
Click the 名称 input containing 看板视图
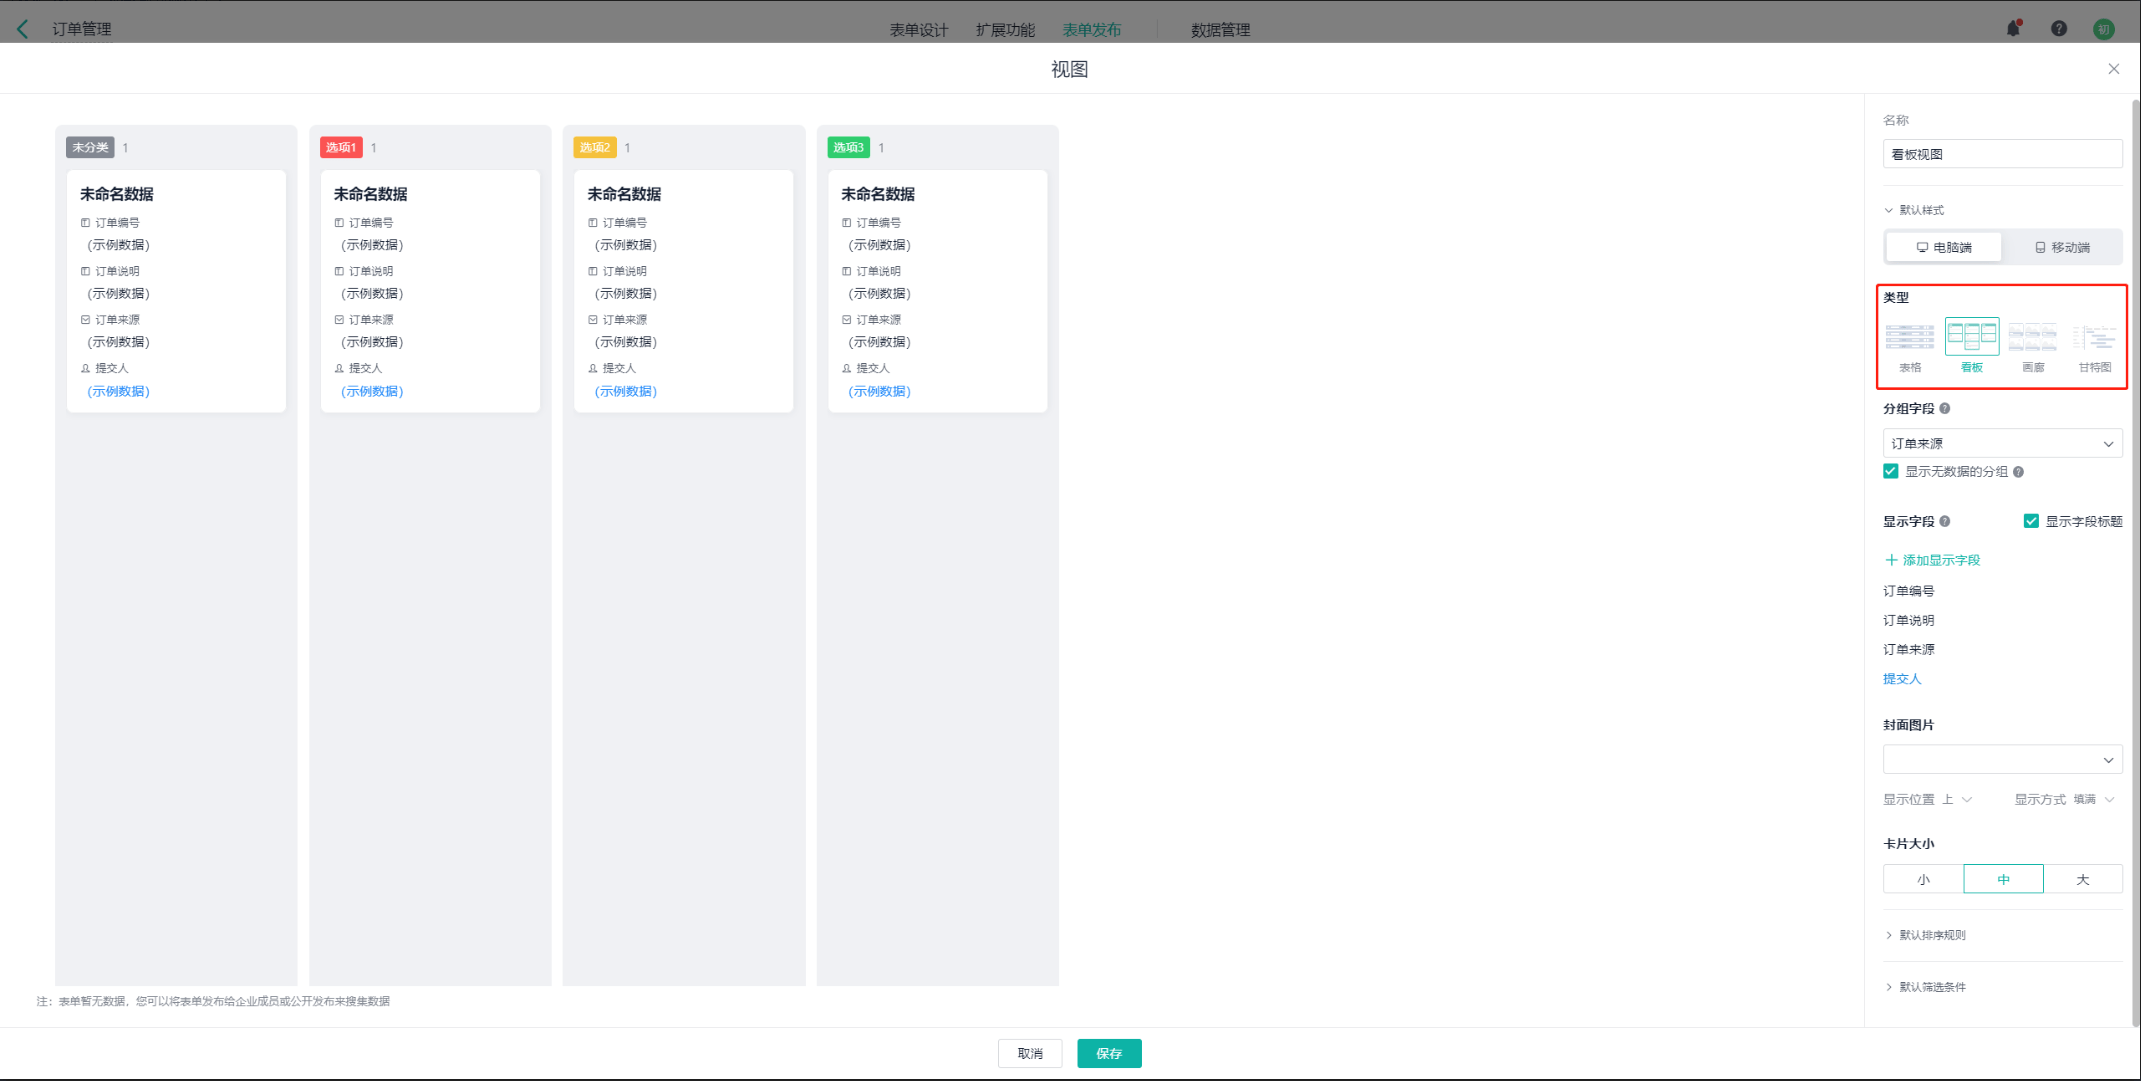coord(2002,154)
